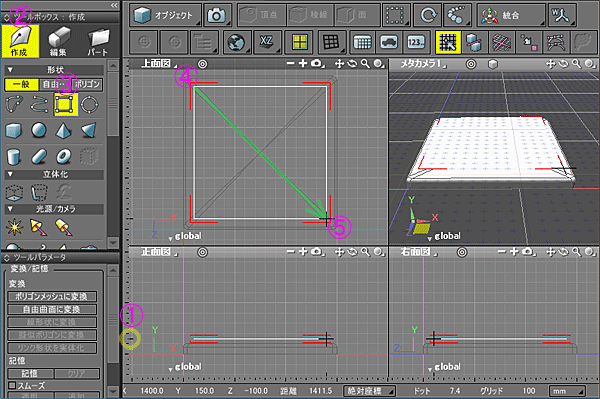Click the 123 numeric input icon

click(416, 42)
